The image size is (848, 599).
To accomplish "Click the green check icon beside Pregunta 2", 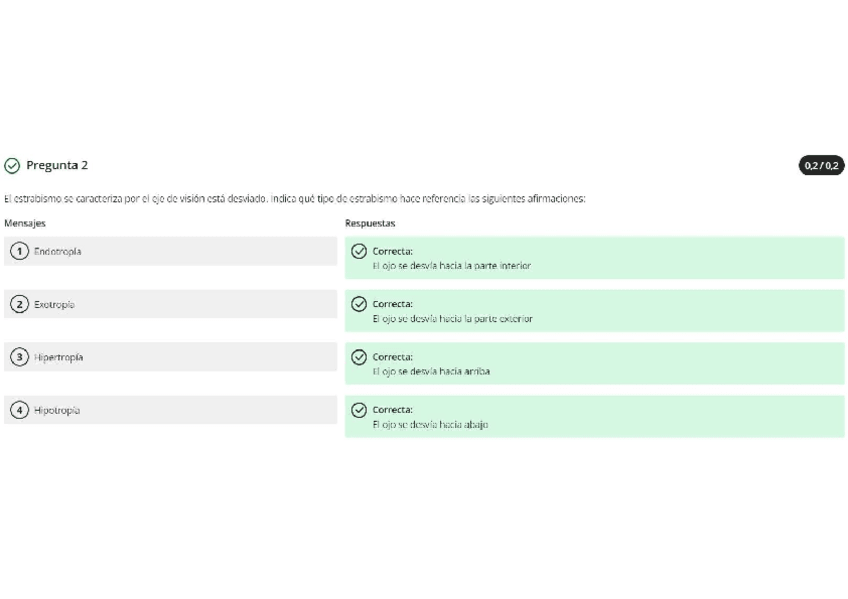I will (x=12, y=166).
